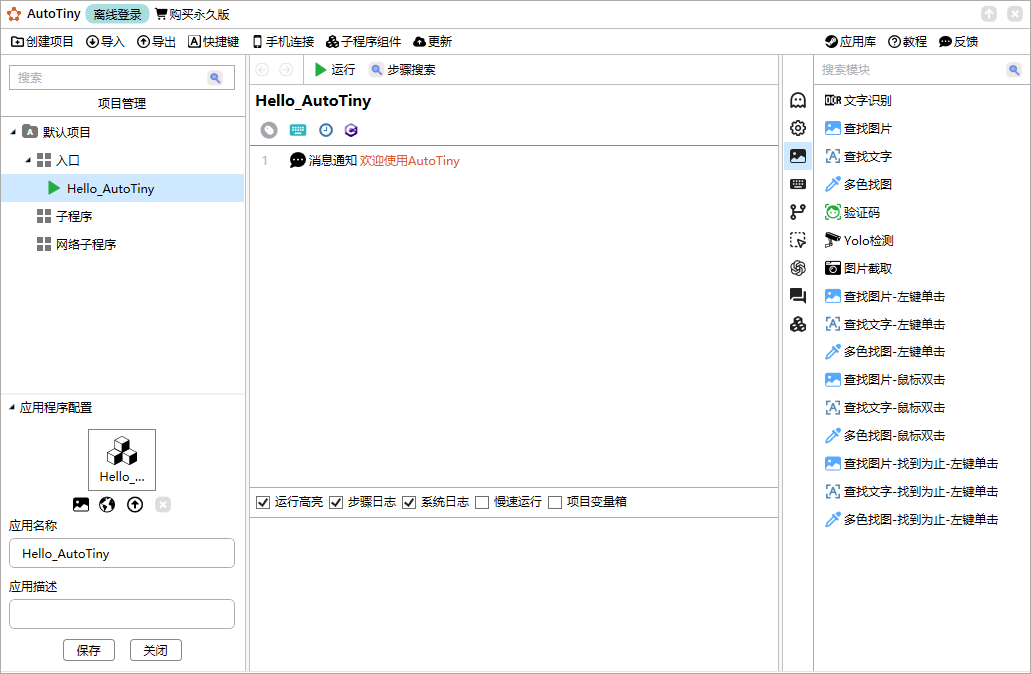Click the dashed selection cursor sidebar icon
The width and height of the screenshot is (1031, 674).
pyautogui.click(x=798, y=240)
